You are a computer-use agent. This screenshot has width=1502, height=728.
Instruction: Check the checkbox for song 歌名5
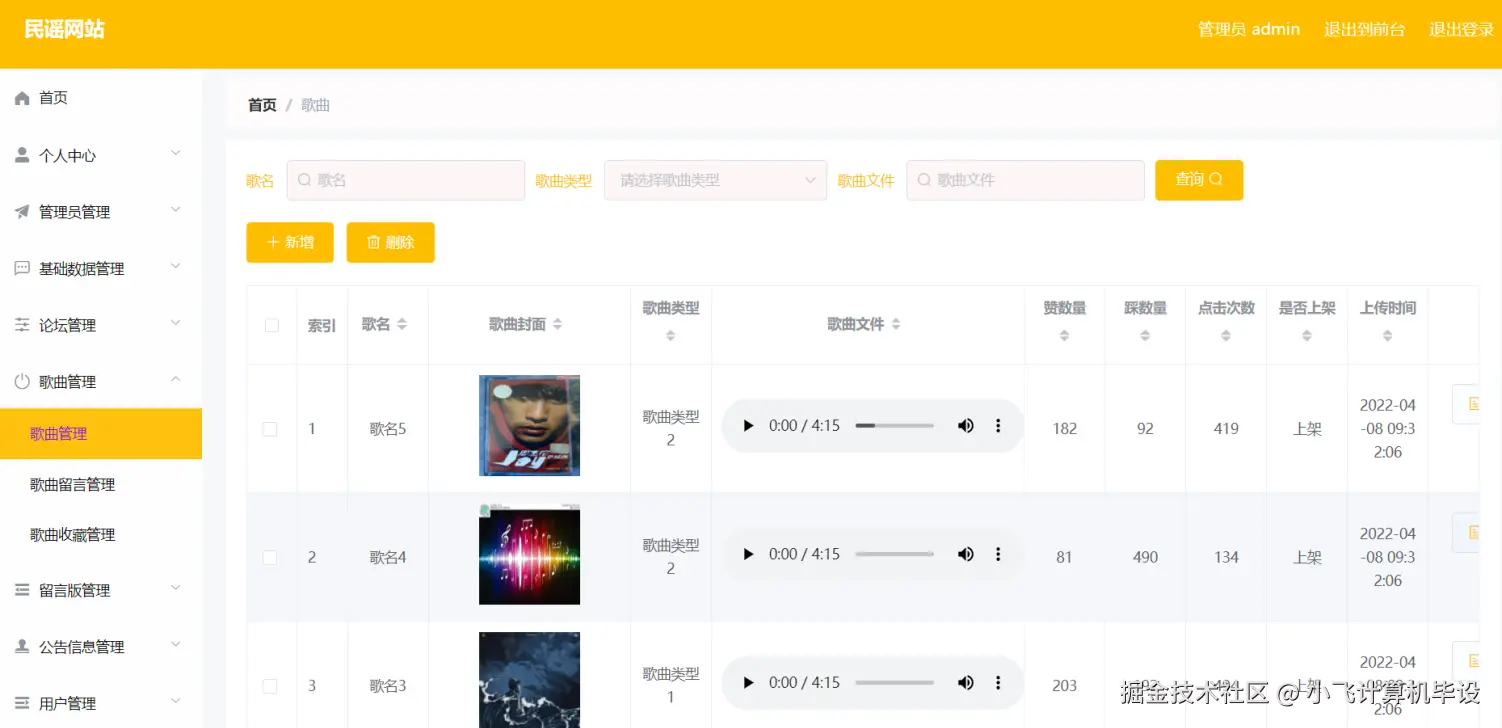pyautogui.click(x=269, y=428)
